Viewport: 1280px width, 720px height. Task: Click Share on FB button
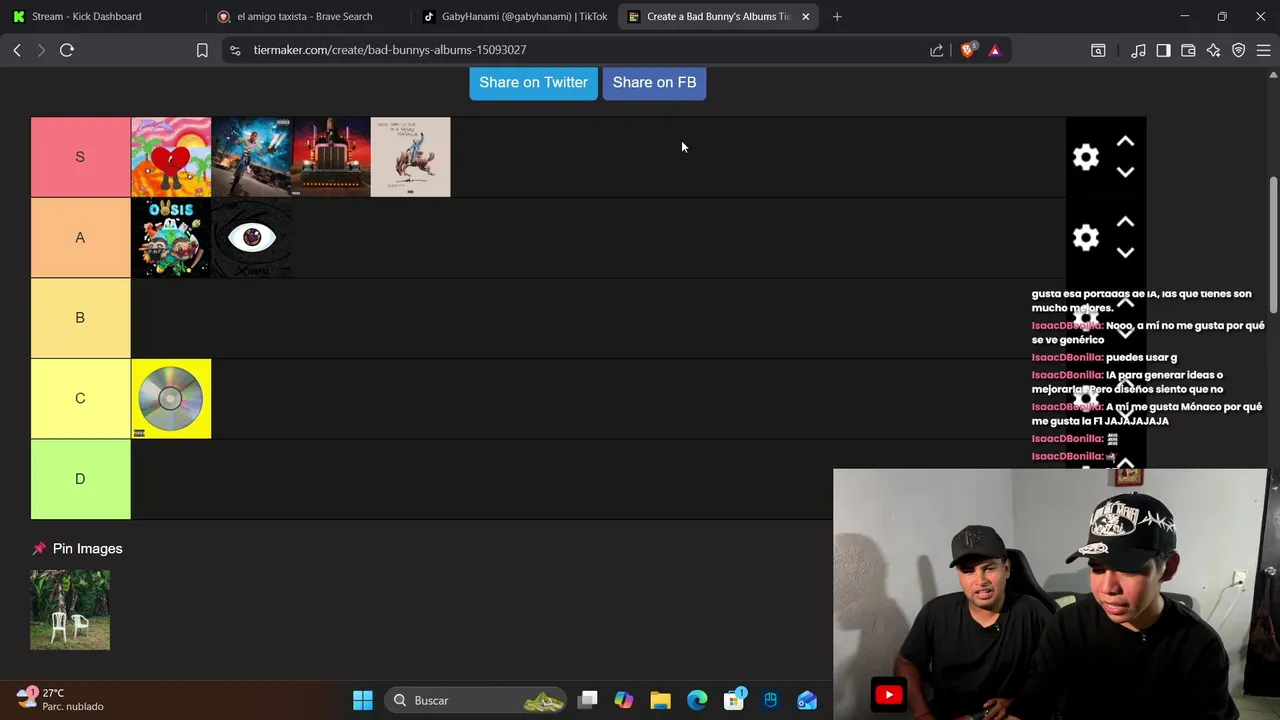[x=654, y=83]
